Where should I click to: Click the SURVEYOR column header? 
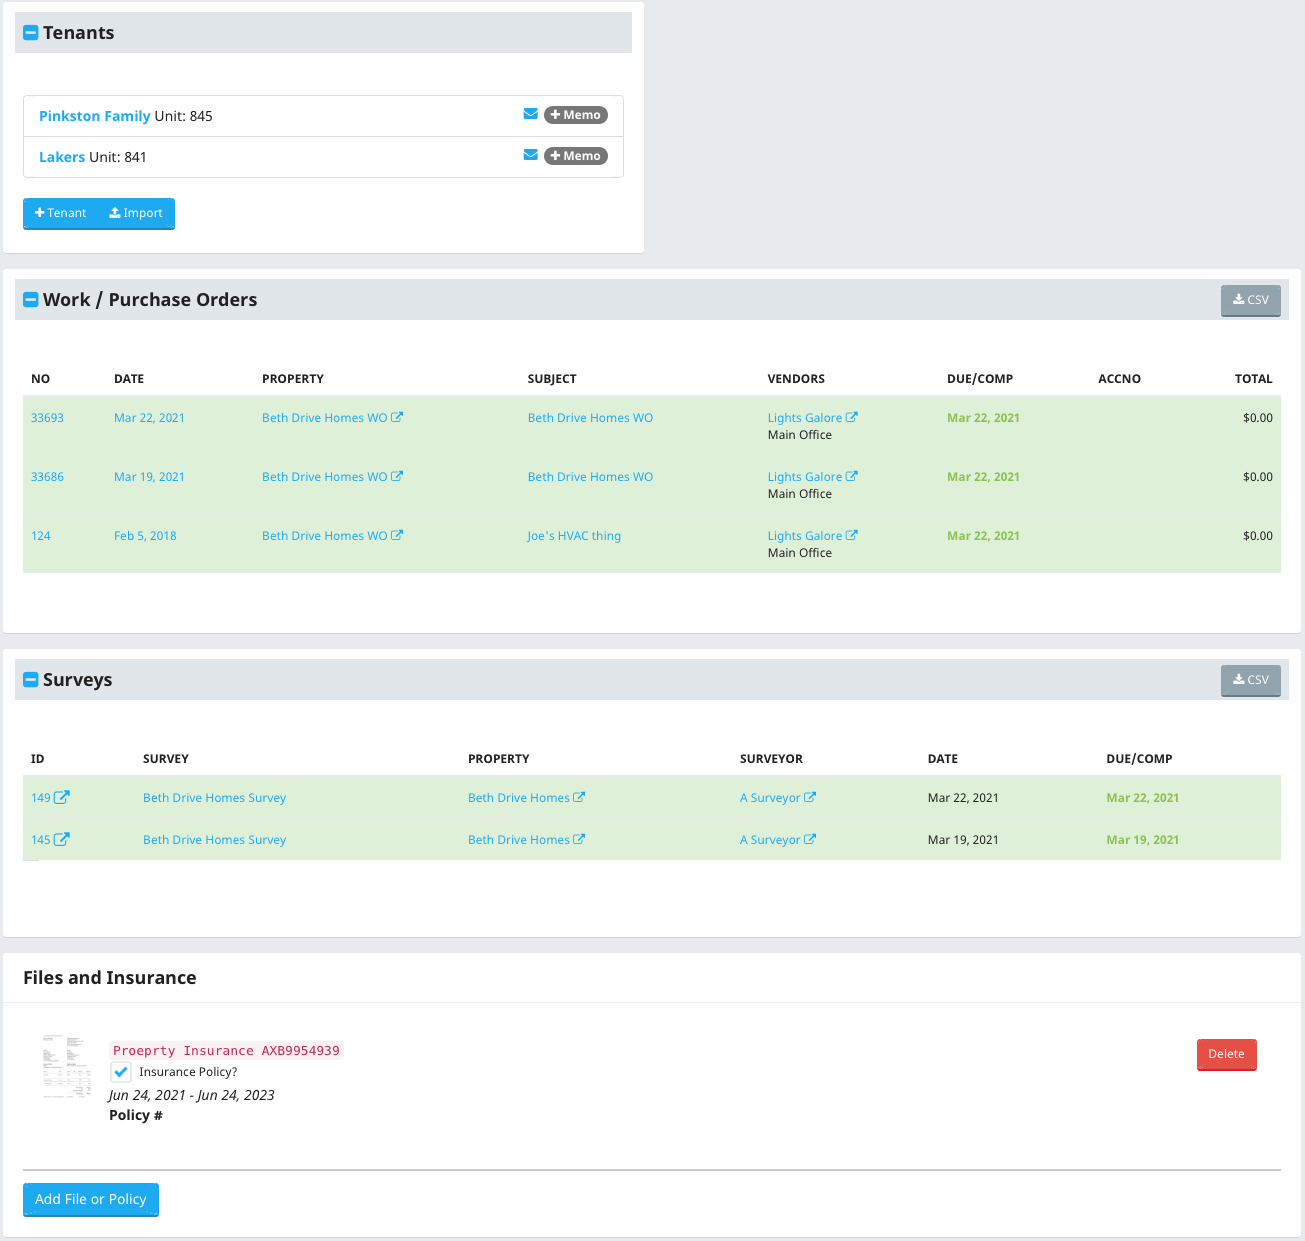coord(771,759)
